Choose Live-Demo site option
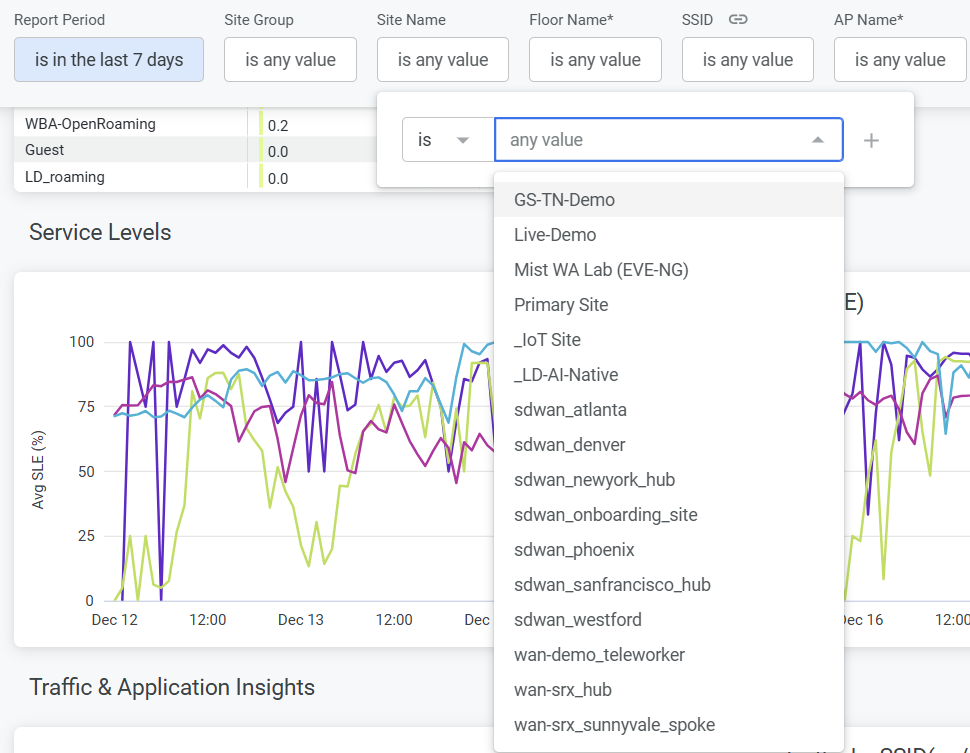This screenshot has height=753, width=970. tap(555, 235)
